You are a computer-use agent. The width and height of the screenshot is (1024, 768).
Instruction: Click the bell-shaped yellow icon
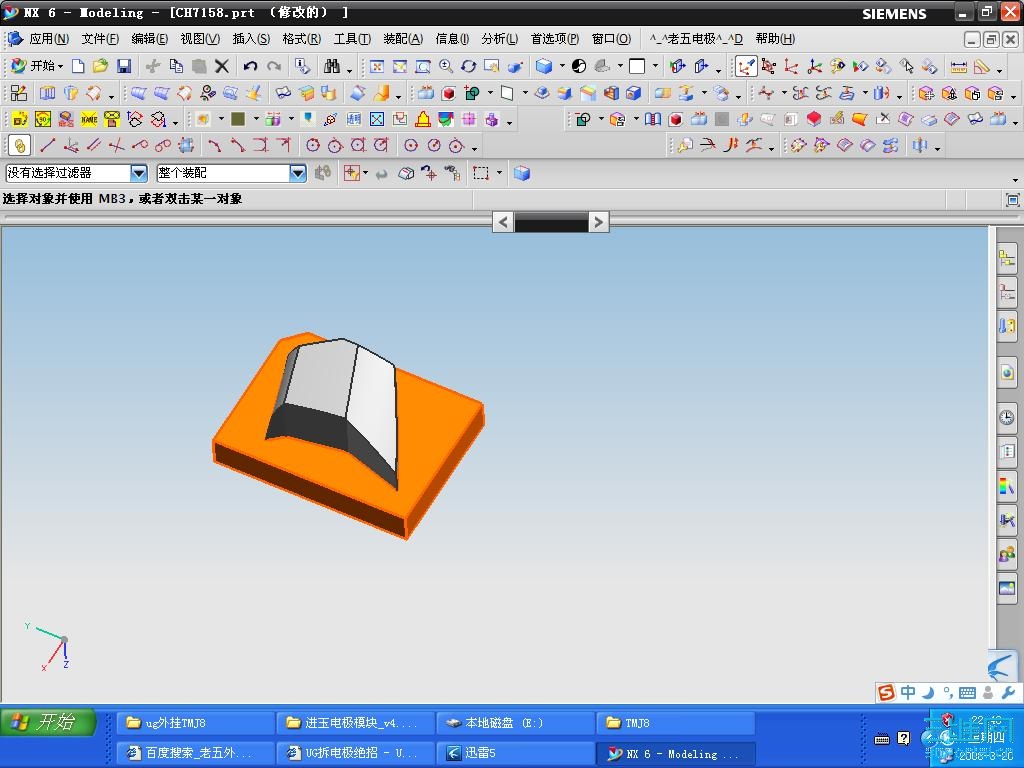click(423, 119)
